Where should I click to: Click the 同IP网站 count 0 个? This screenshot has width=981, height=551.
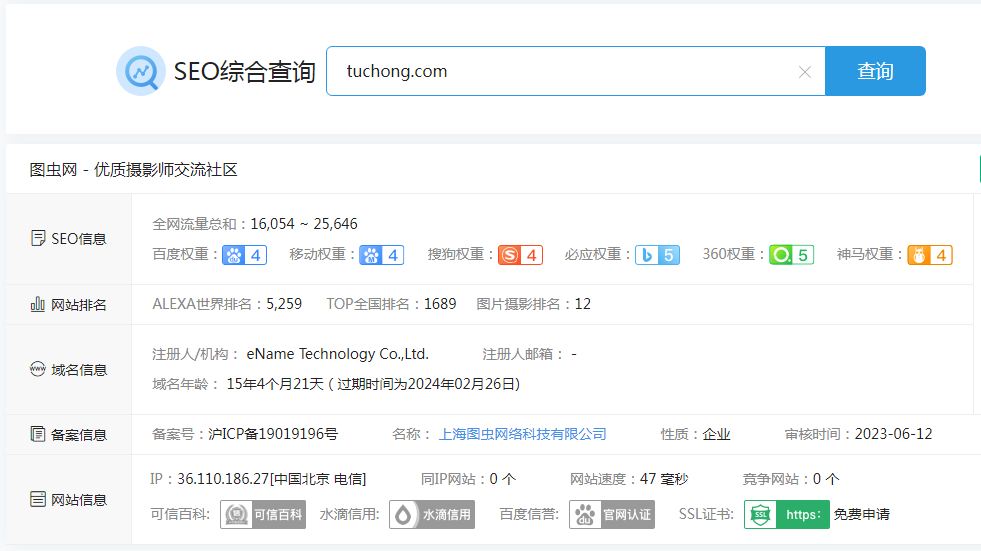[502, 479]
